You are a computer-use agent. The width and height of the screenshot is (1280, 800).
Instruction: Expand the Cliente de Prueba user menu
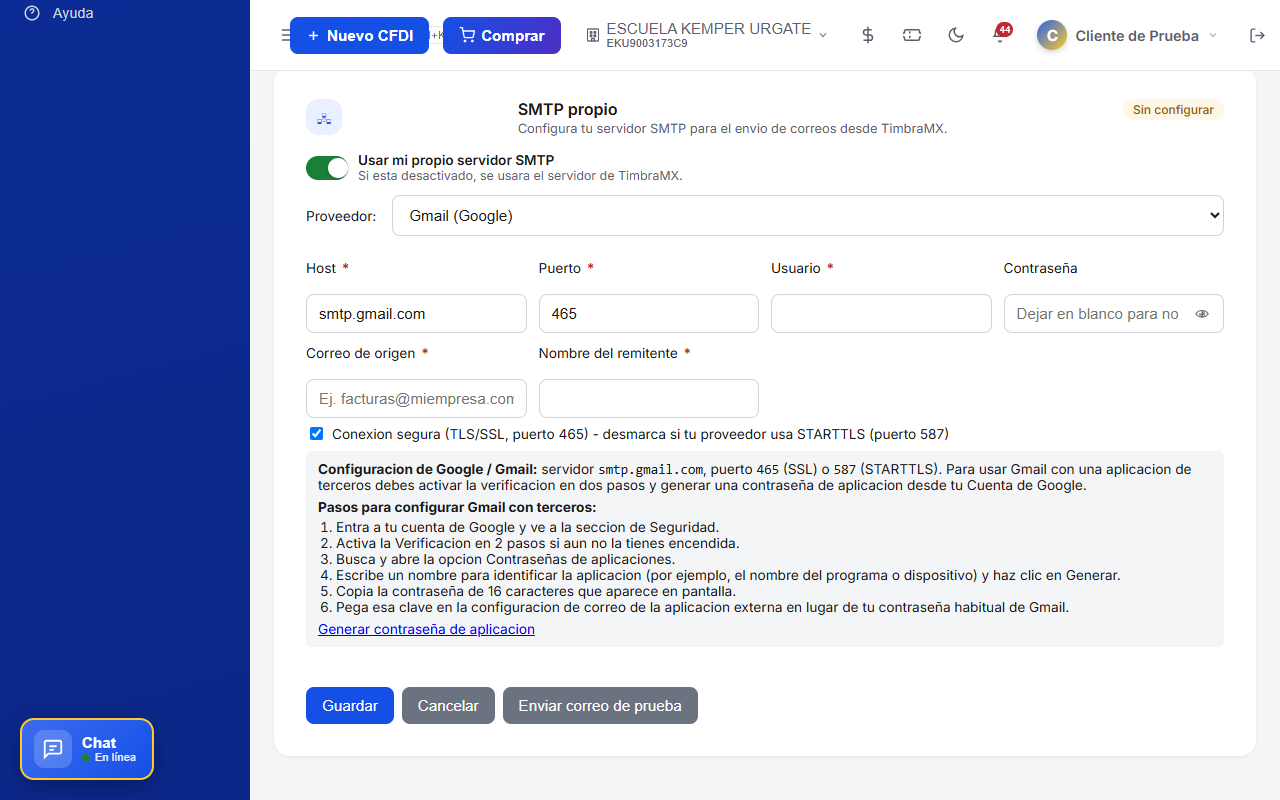[1127, 35]
